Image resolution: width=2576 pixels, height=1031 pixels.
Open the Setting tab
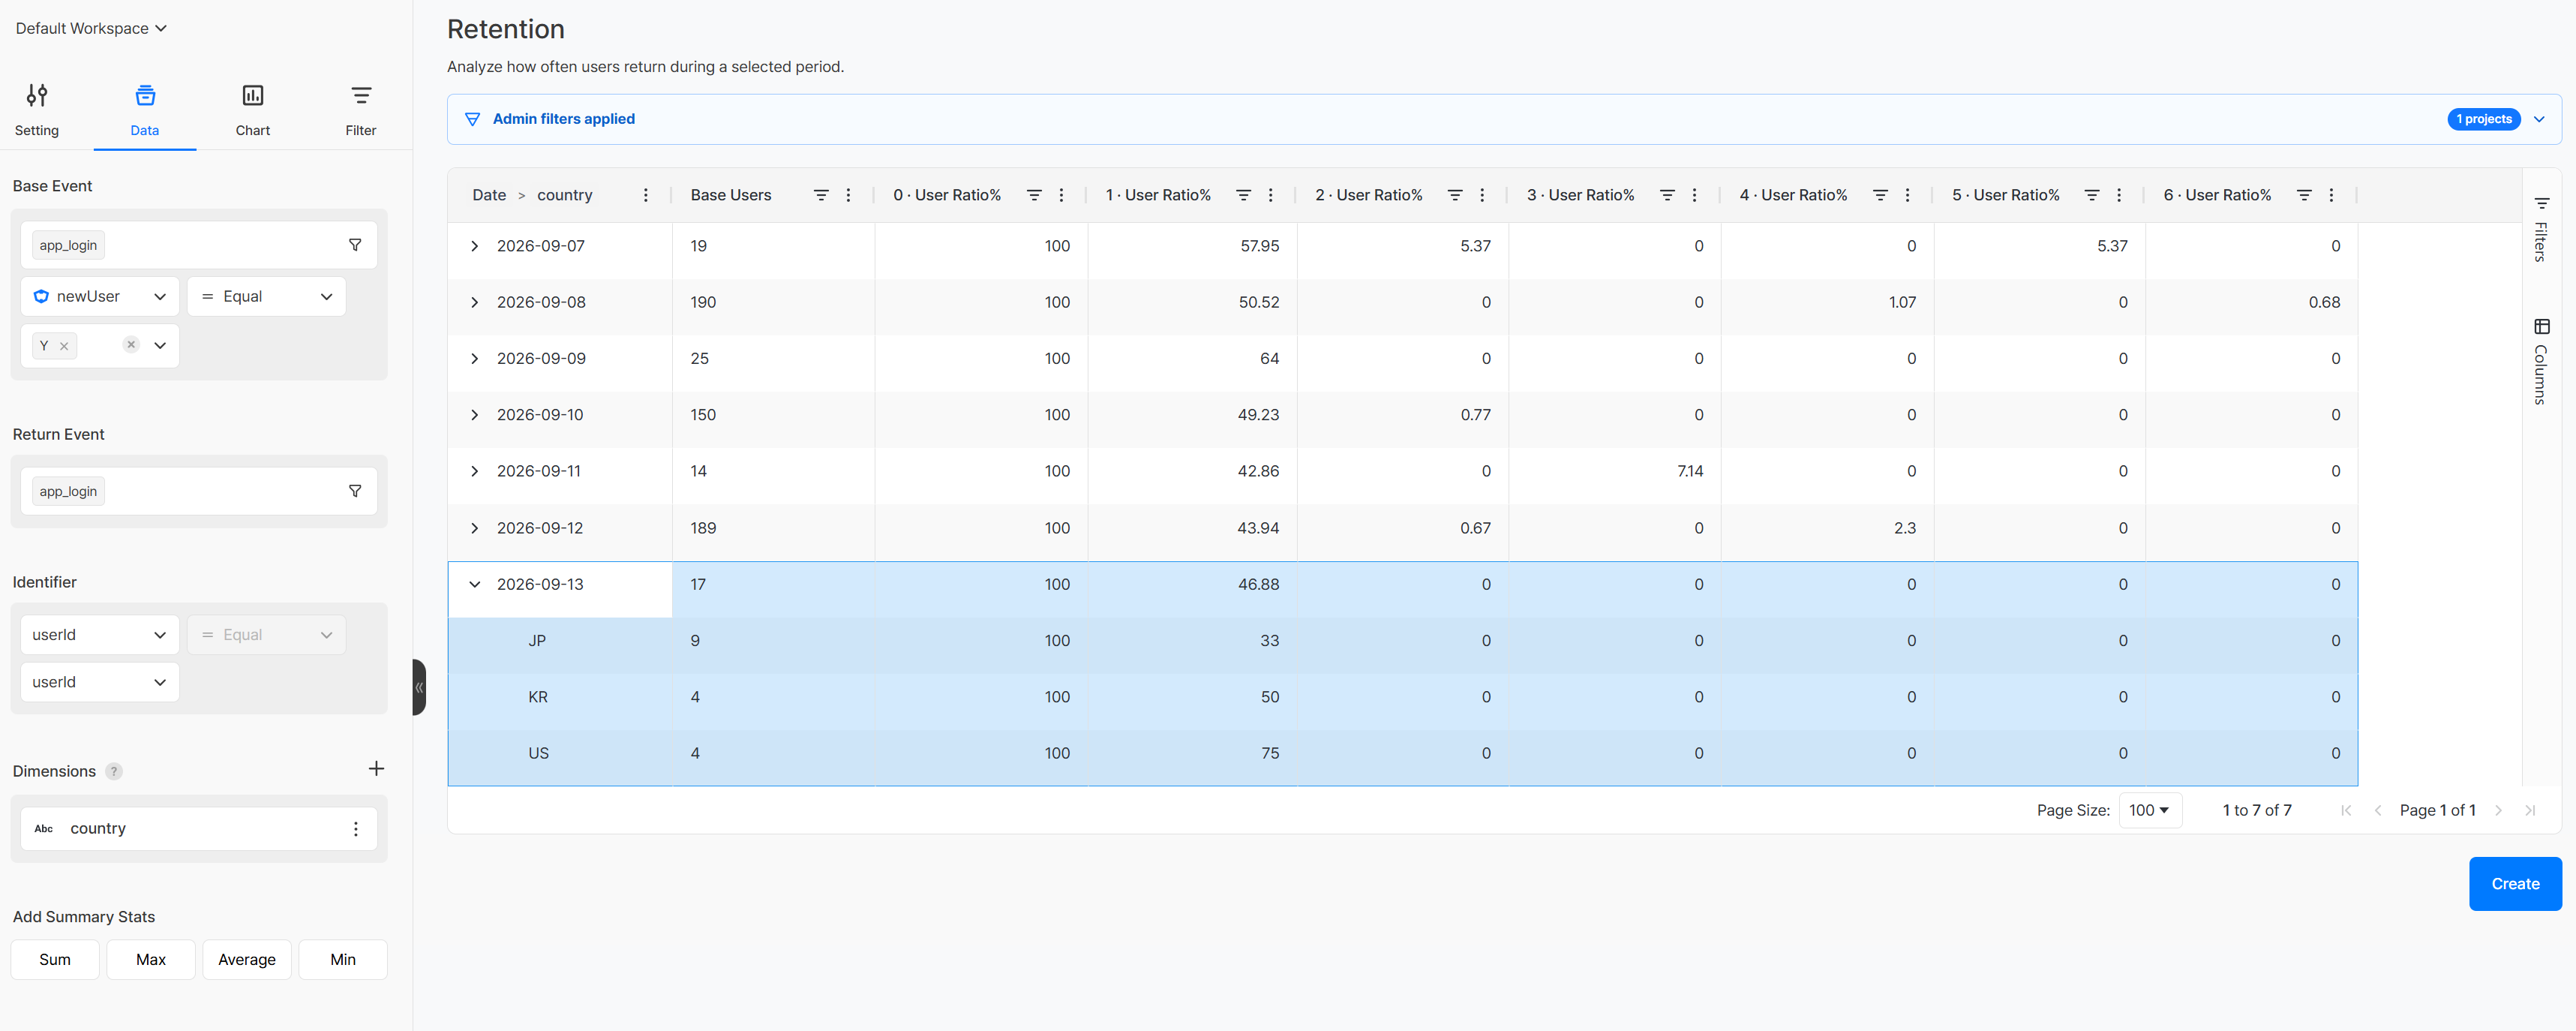click(37, 110)
